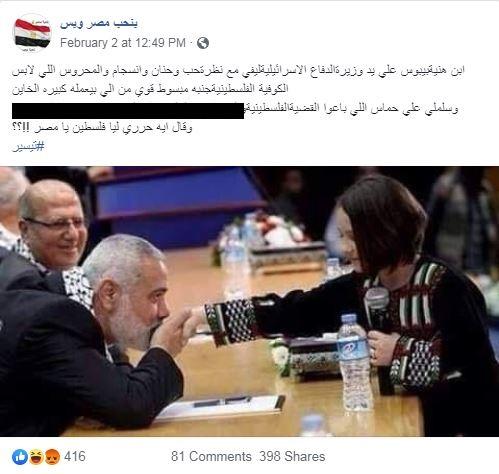Screen dimensions: 499x474
Task: Show the 398 Shares list
Action: click(292, 456)
